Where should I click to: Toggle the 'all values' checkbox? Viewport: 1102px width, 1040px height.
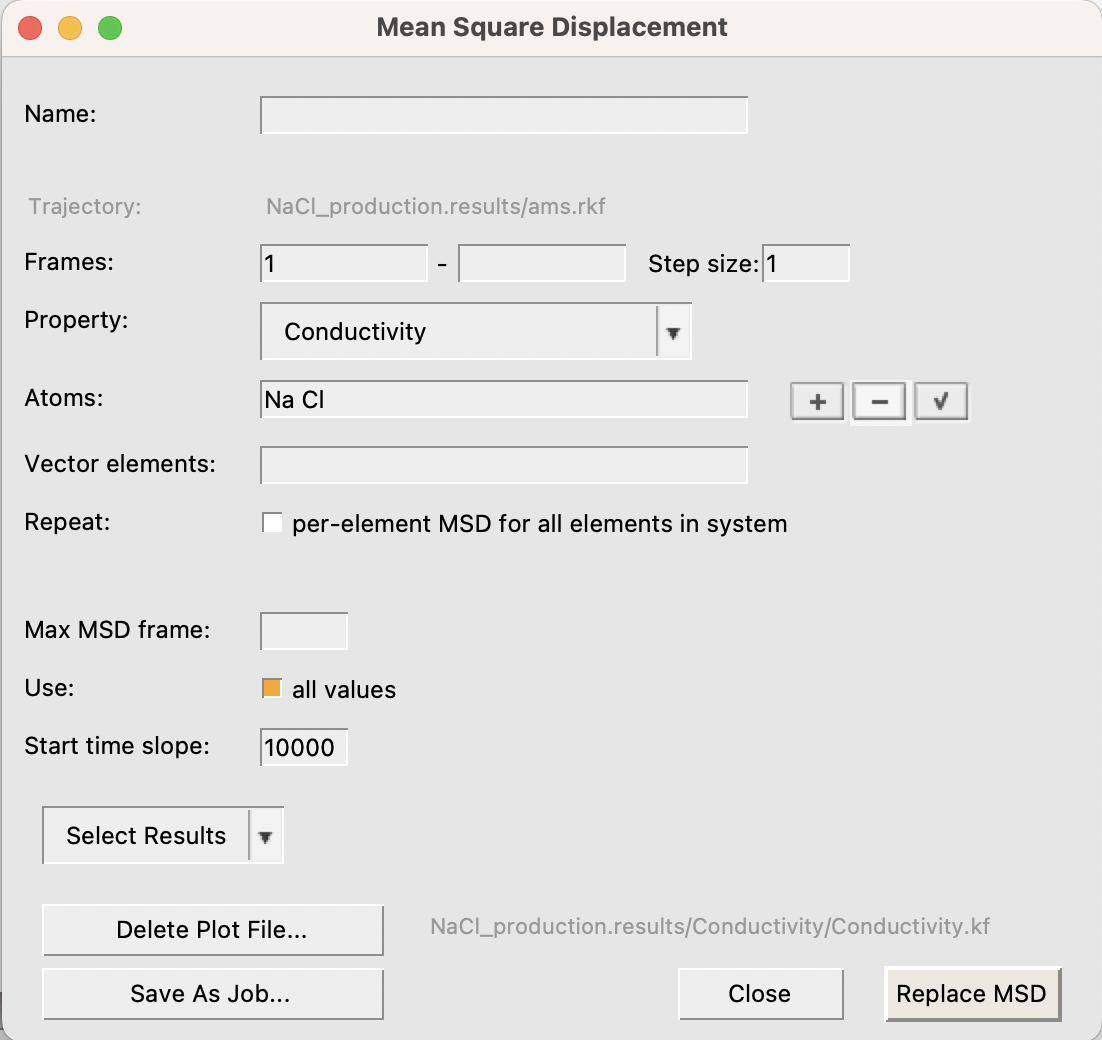(272, 689)
